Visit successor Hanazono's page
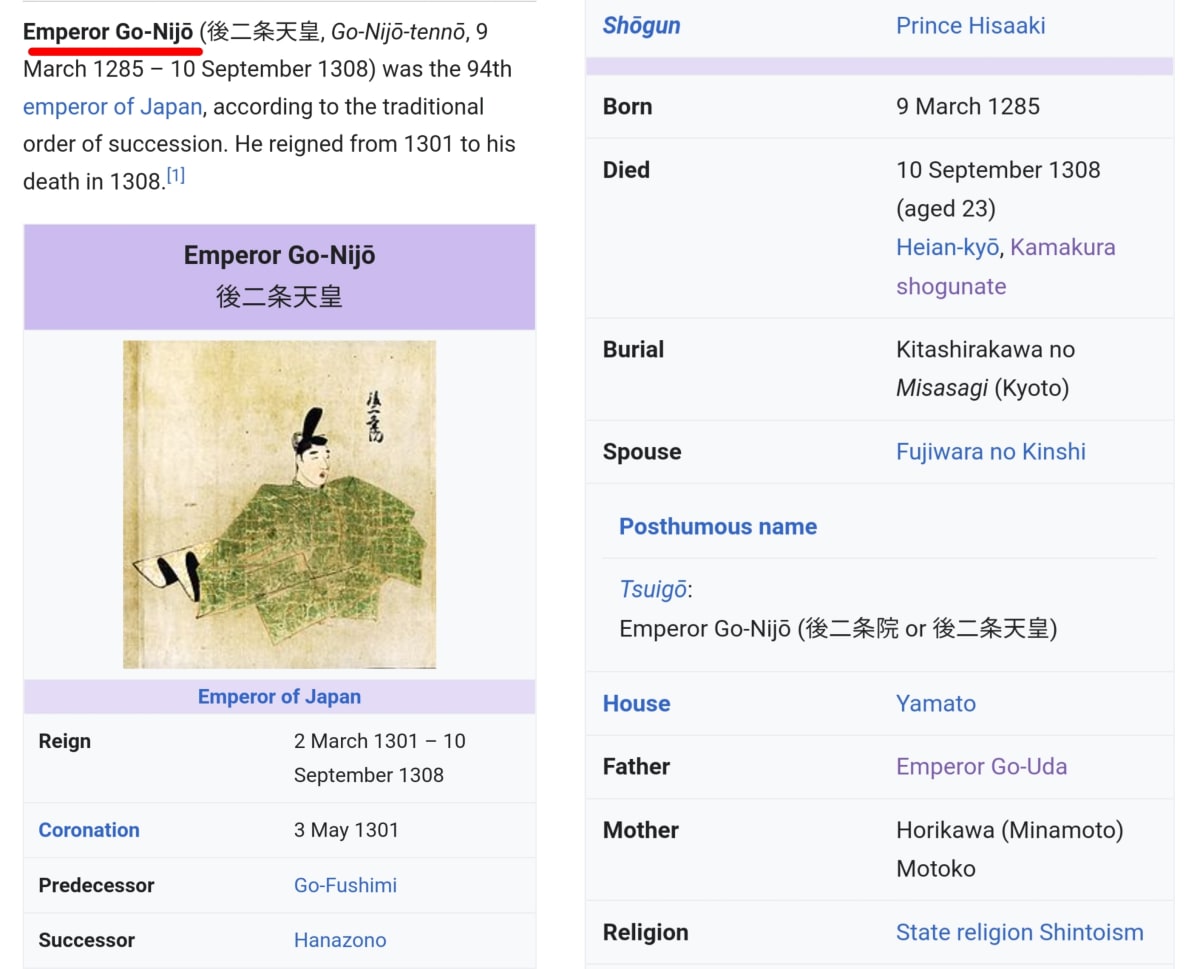 pyautogui.click(x=340, y=940)
